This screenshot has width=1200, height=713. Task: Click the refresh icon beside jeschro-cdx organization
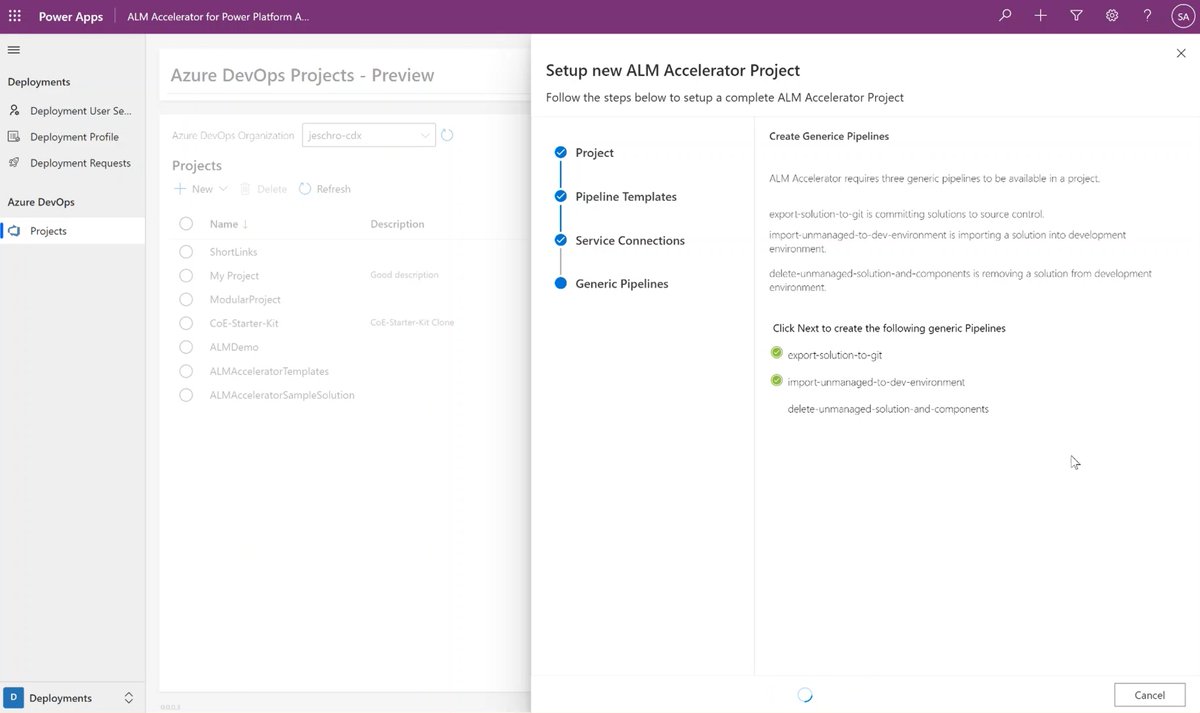point(447,134)
